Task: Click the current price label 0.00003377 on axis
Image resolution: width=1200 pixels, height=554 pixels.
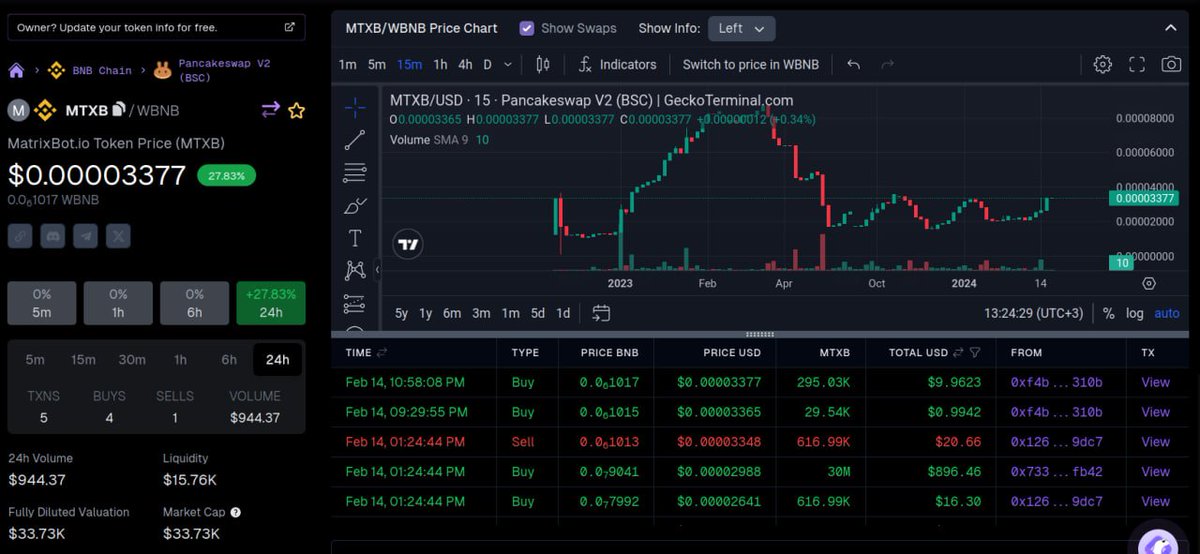Action: tap(1143, 198)
